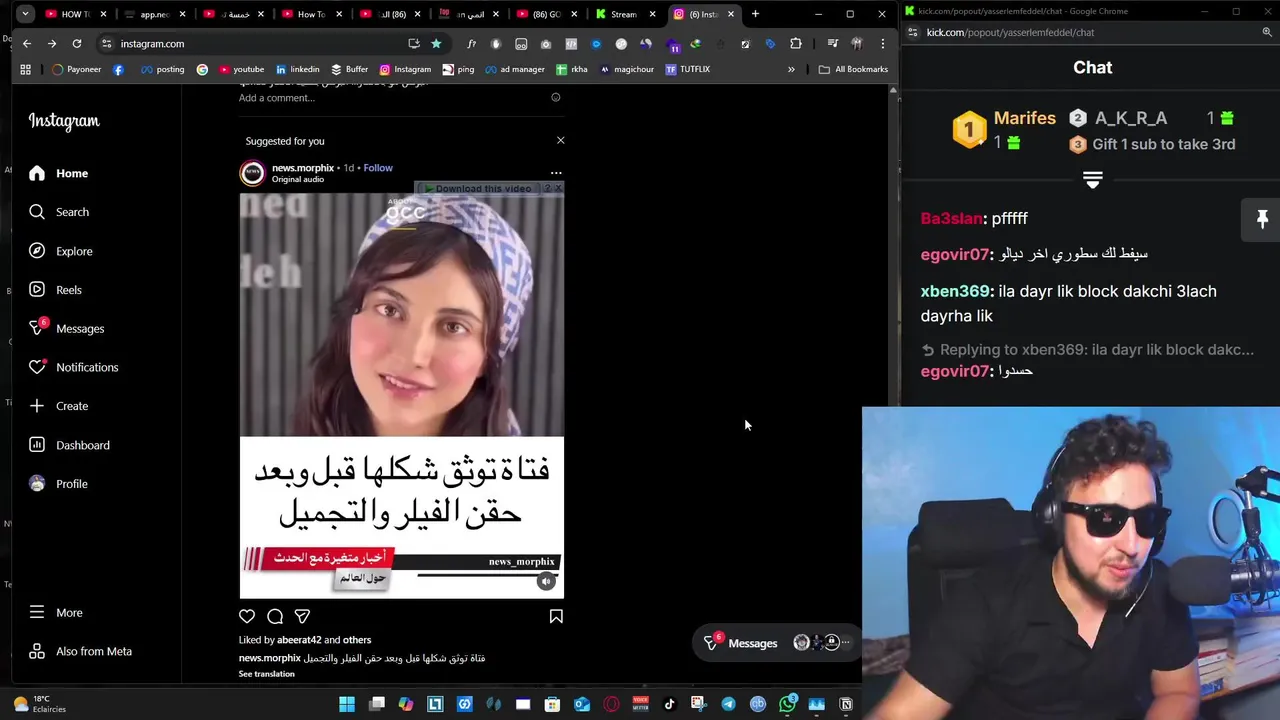Screen dimensions: 1280x720
Task: Open the Chrome apps grid icon
Action: tap(25, 69)
